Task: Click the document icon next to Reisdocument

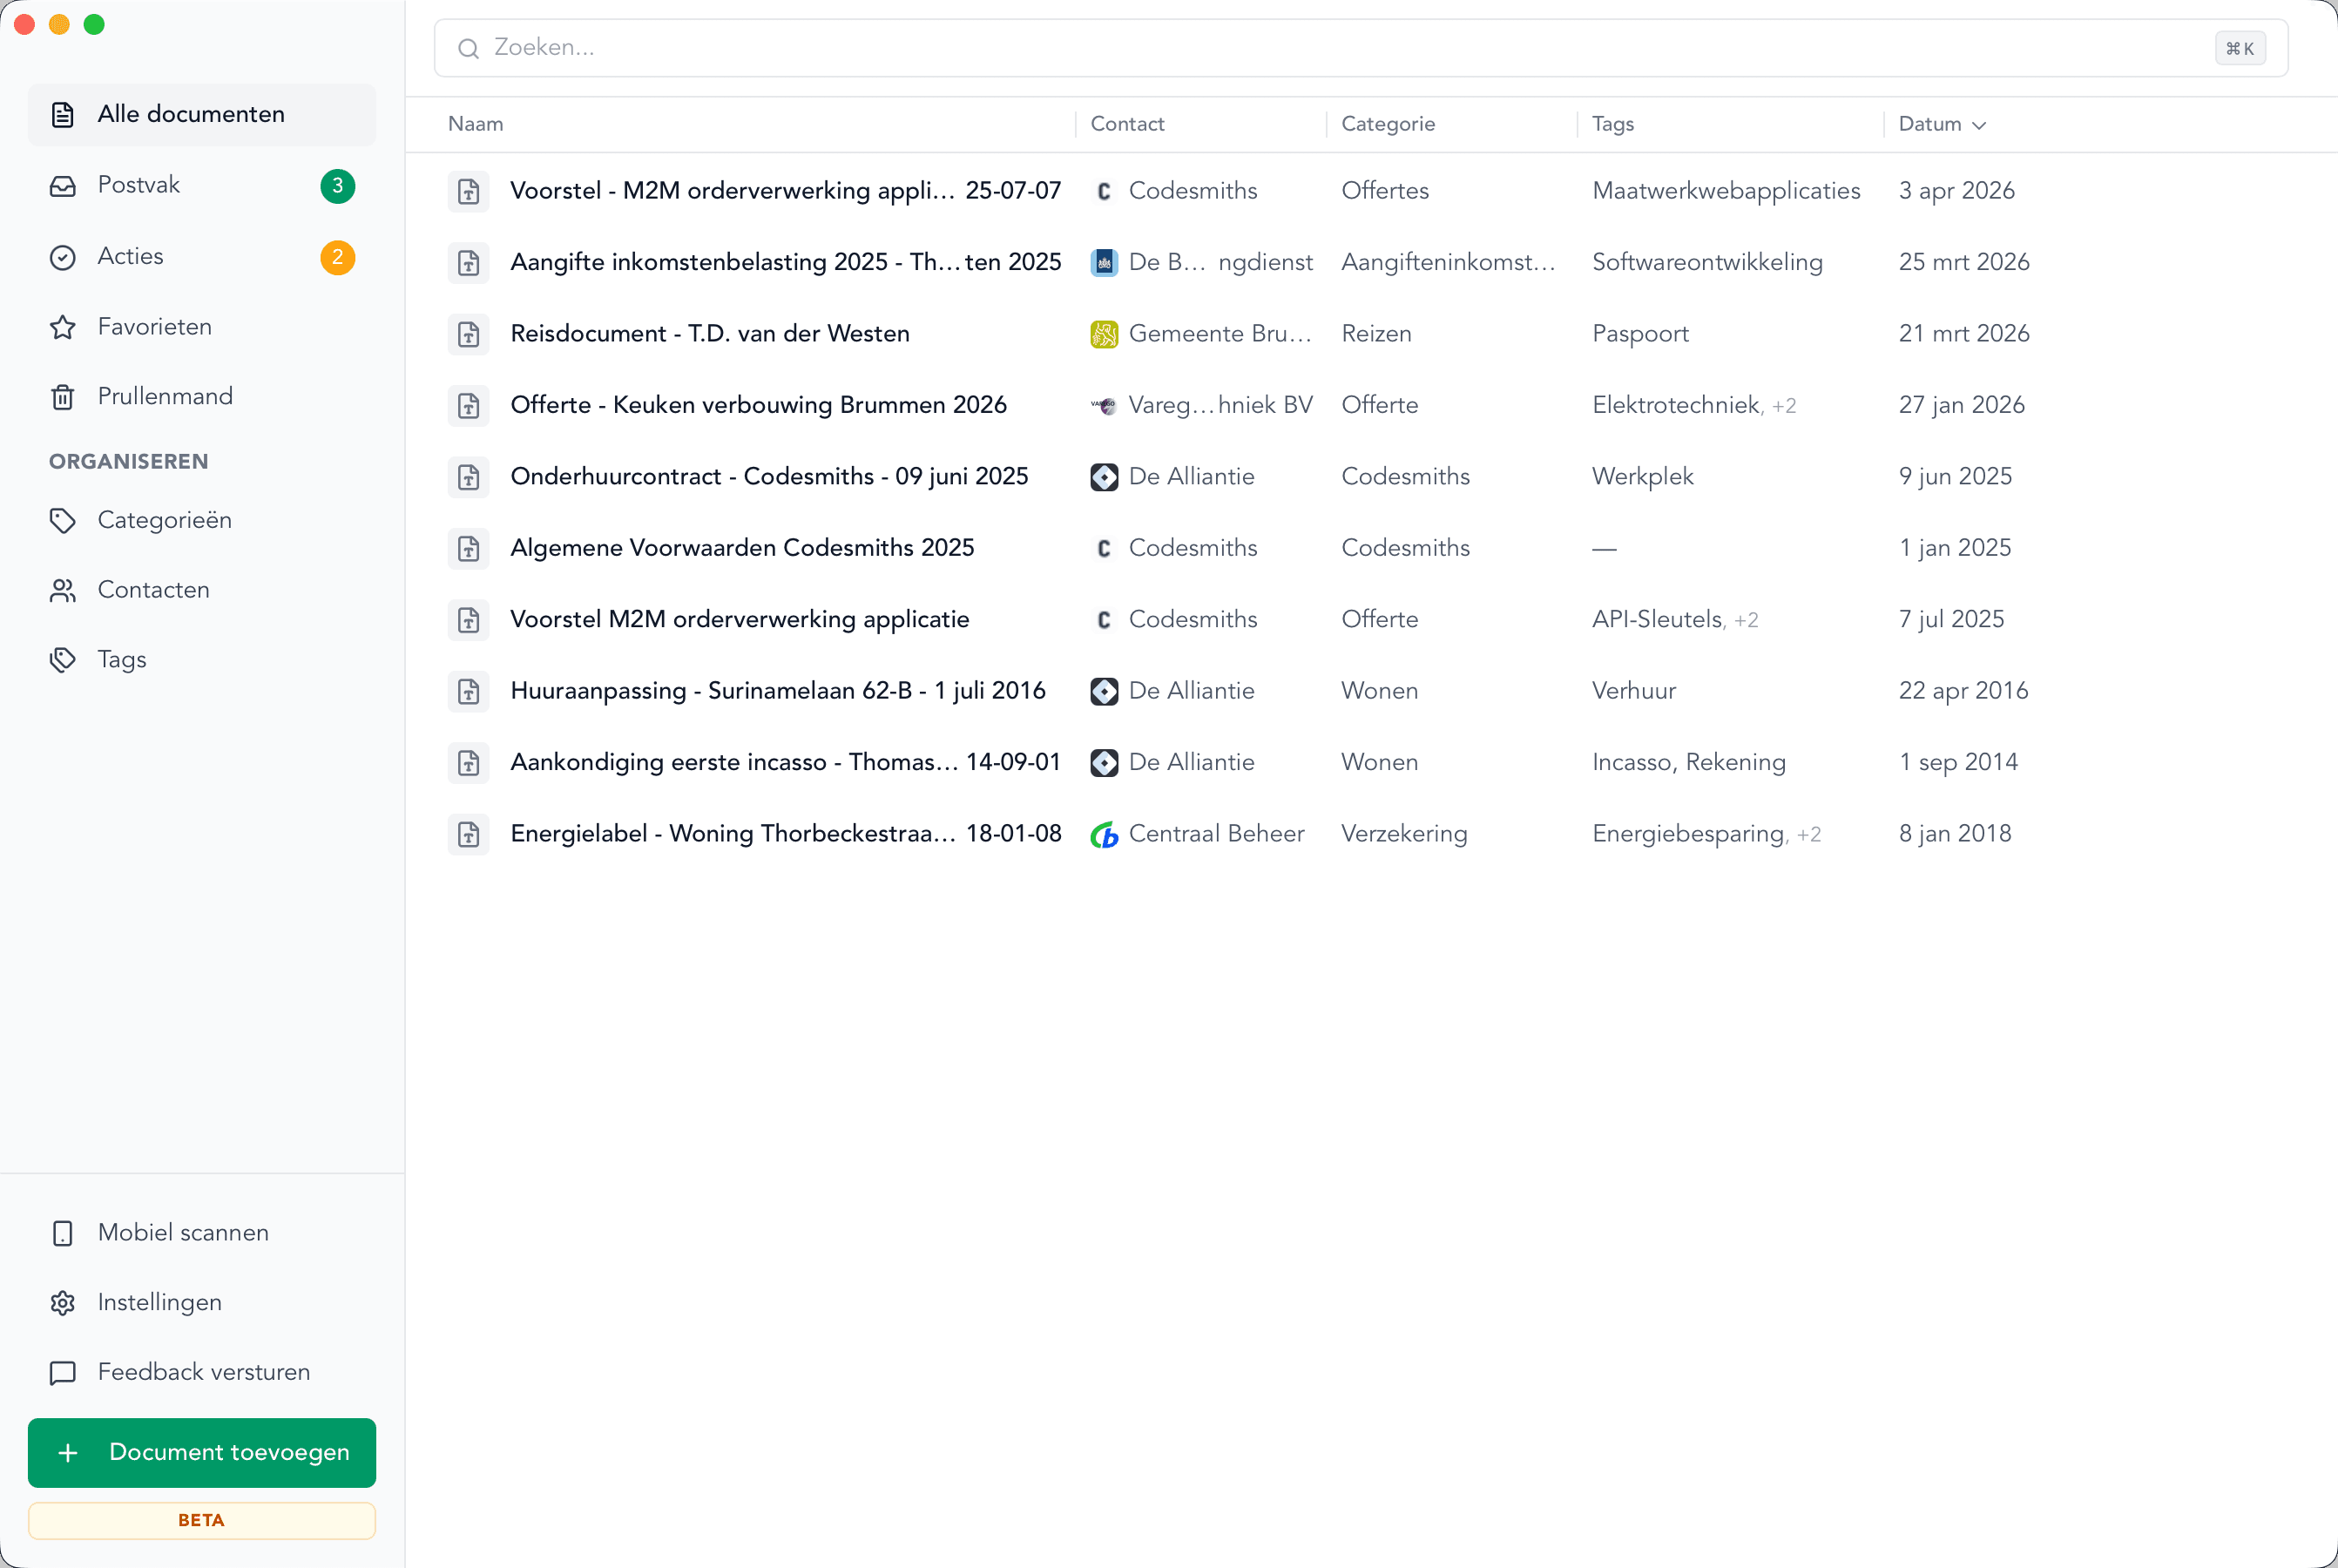Action: (x=468, y=334)
